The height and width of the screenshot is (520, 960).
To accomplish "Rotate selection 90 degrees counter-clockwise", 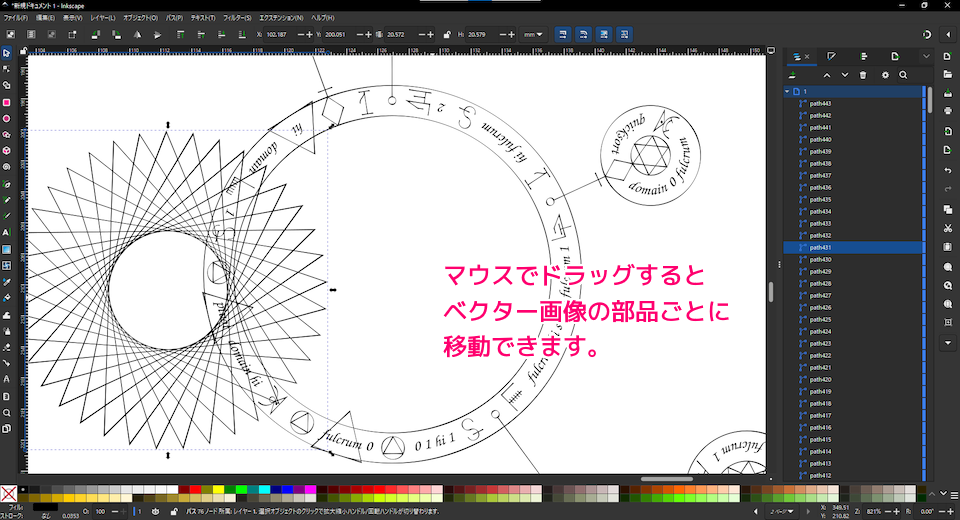I will (x=96, y=35).
